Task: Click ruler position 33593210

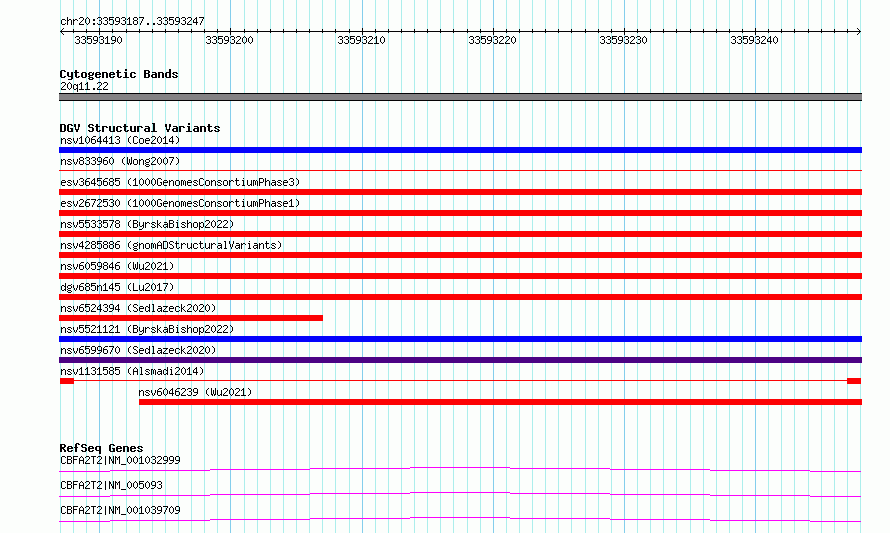Action: click(361, 40)
